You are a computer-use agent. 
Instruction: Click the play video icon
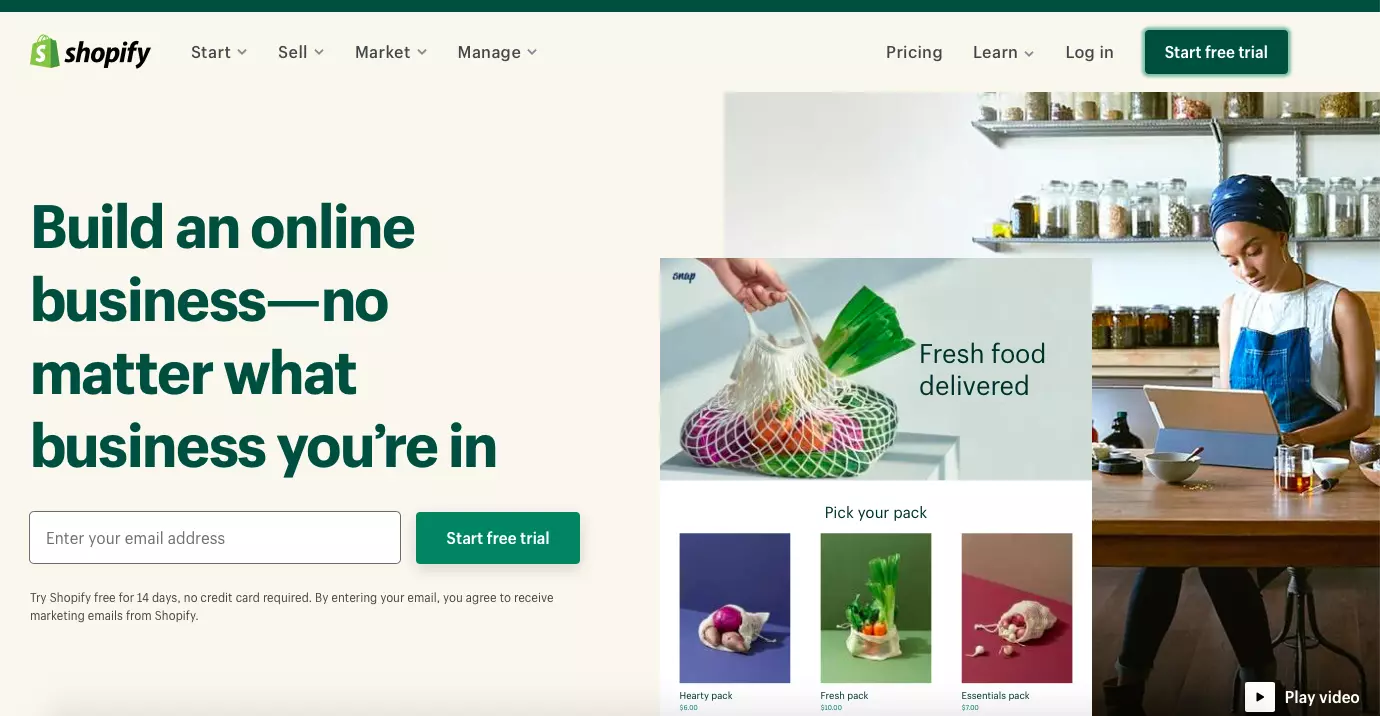pos(1260,697)
